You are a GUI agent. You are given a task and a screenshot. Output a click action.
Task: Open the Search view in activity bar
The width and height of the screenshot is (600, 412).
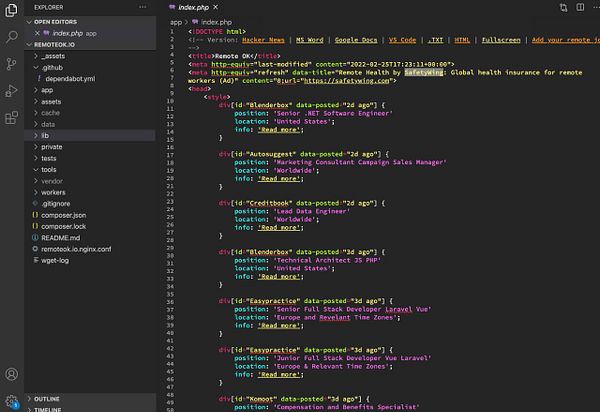point(12,38)
